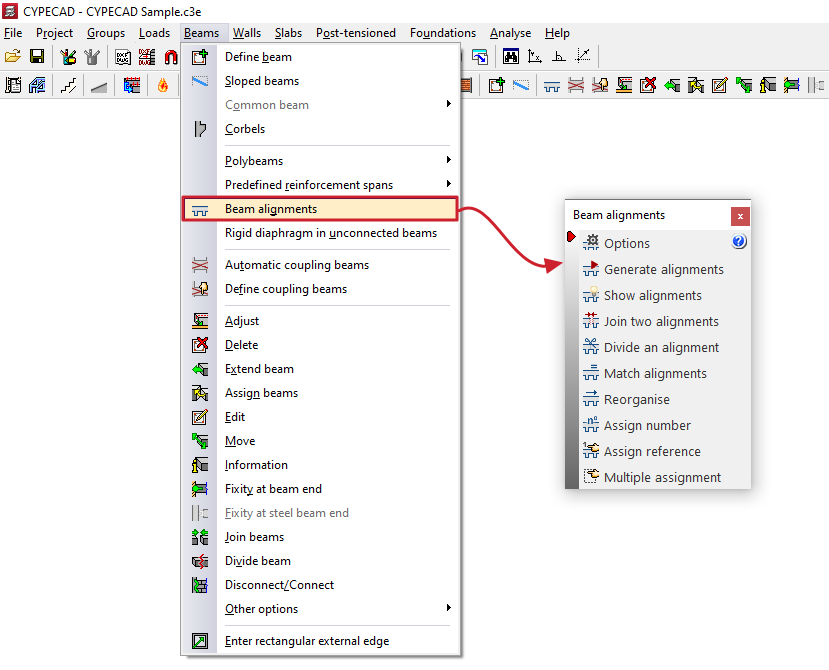
Task: Expand Common beam submenu arrow
Action: click(448, 104)
